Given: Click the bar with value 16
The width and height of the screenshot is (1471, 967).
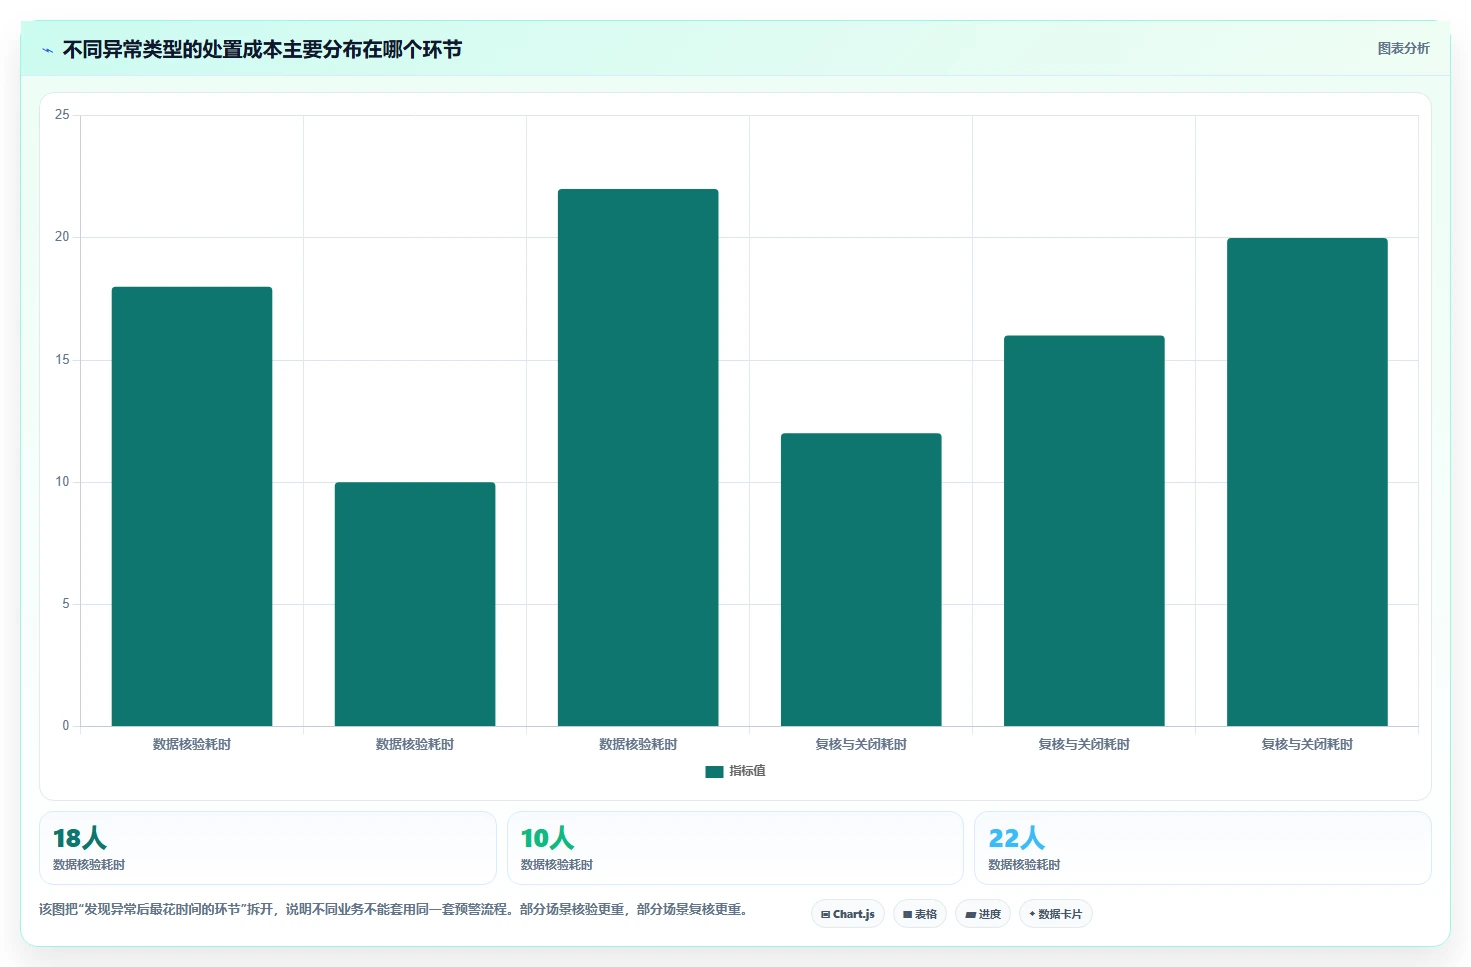Looking at the screenshot, I should coord(1084,531).
